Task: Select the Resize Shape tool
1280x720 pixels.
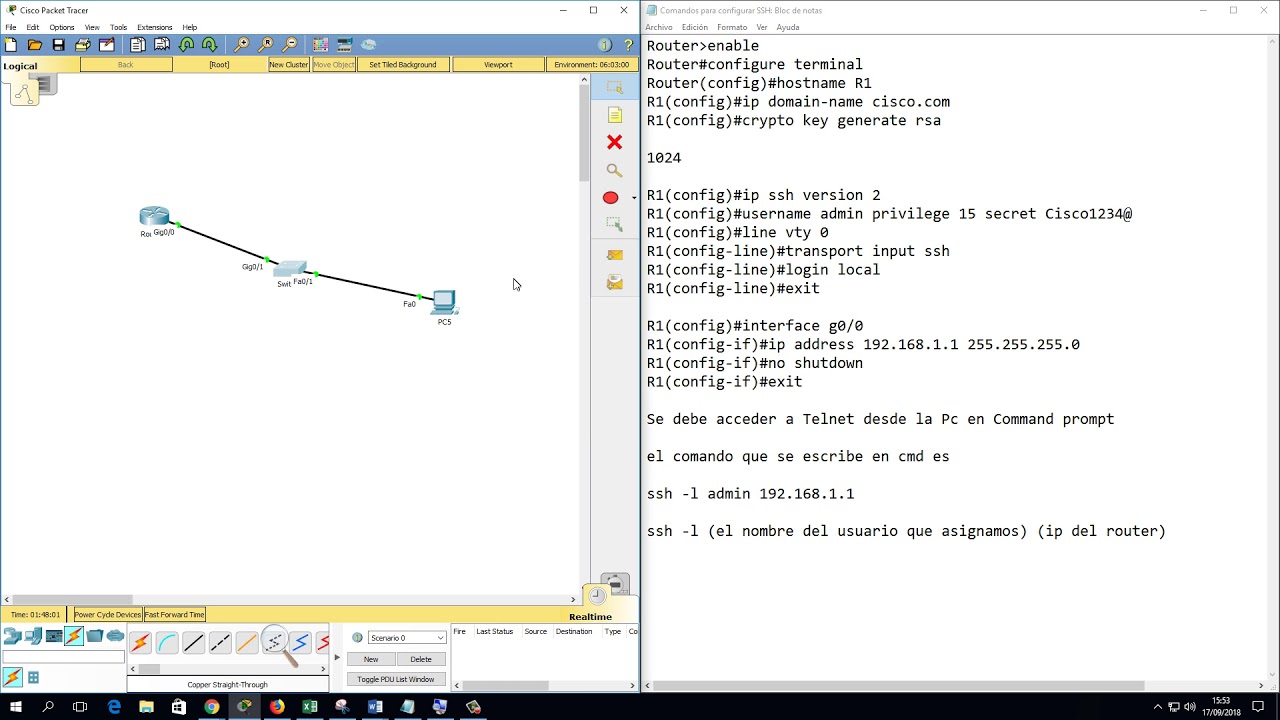Action: 614,225
